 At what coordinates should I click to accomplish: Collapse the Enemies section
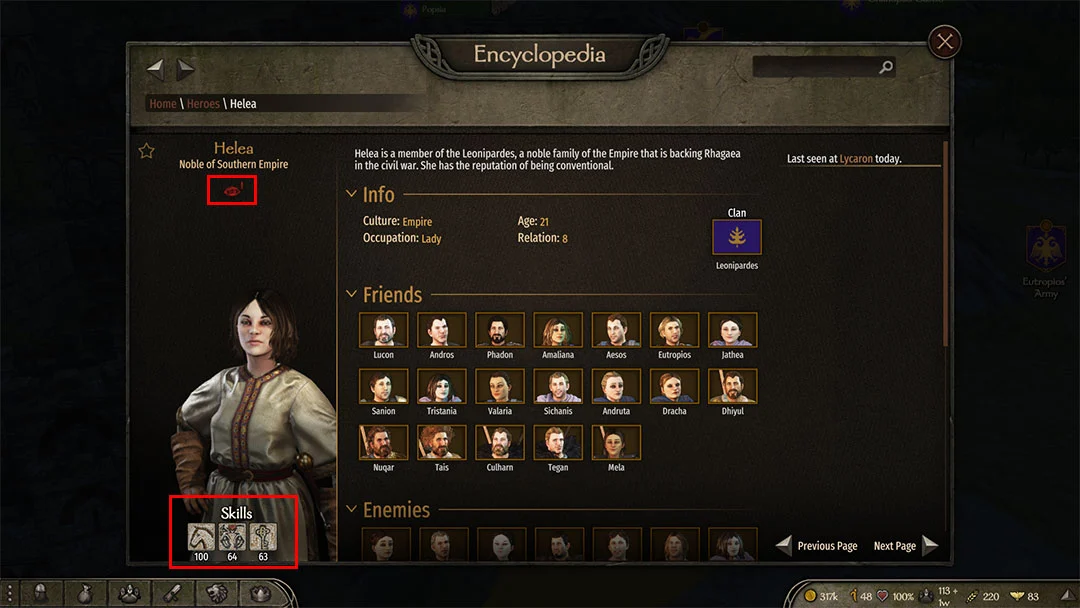351,510
